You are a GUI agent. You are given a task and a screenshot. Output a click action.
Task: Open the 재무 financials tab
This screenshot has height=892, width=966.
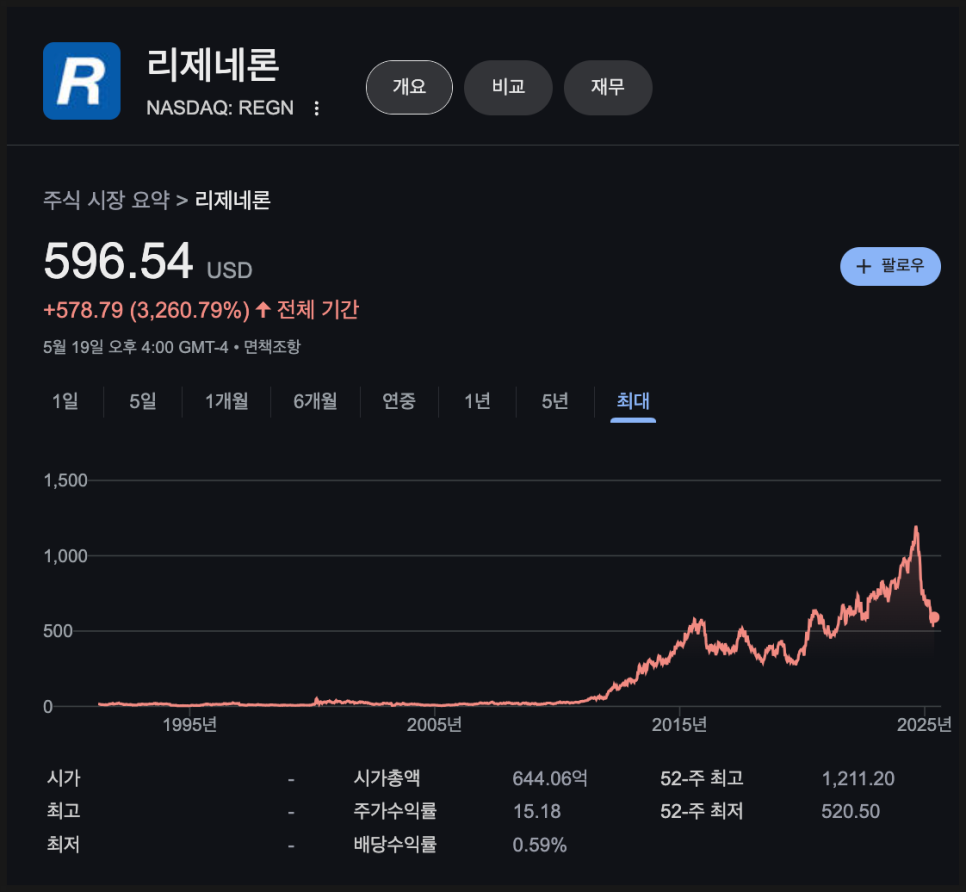[x=608, y=87]
